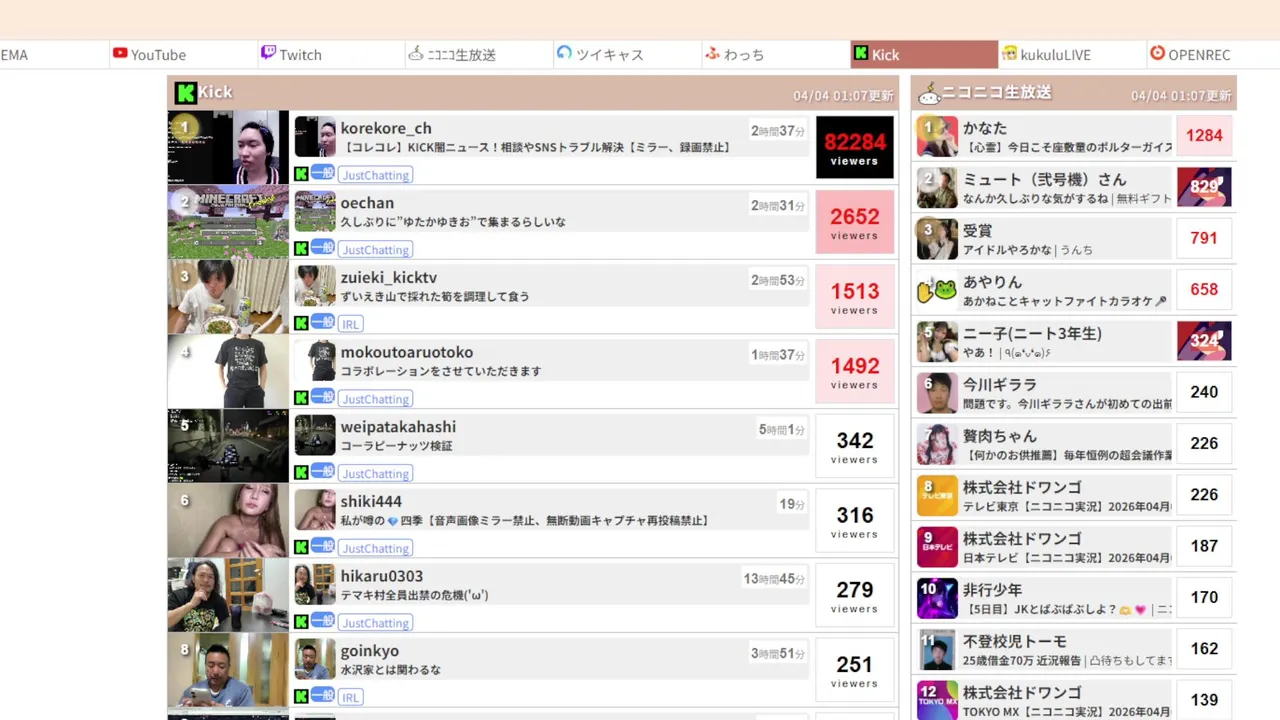Image resolution: width=1280 pixels, height=720 pixels.
Task: Click the IRL tag under goinkyo
Action: click(x=350, y=697)
